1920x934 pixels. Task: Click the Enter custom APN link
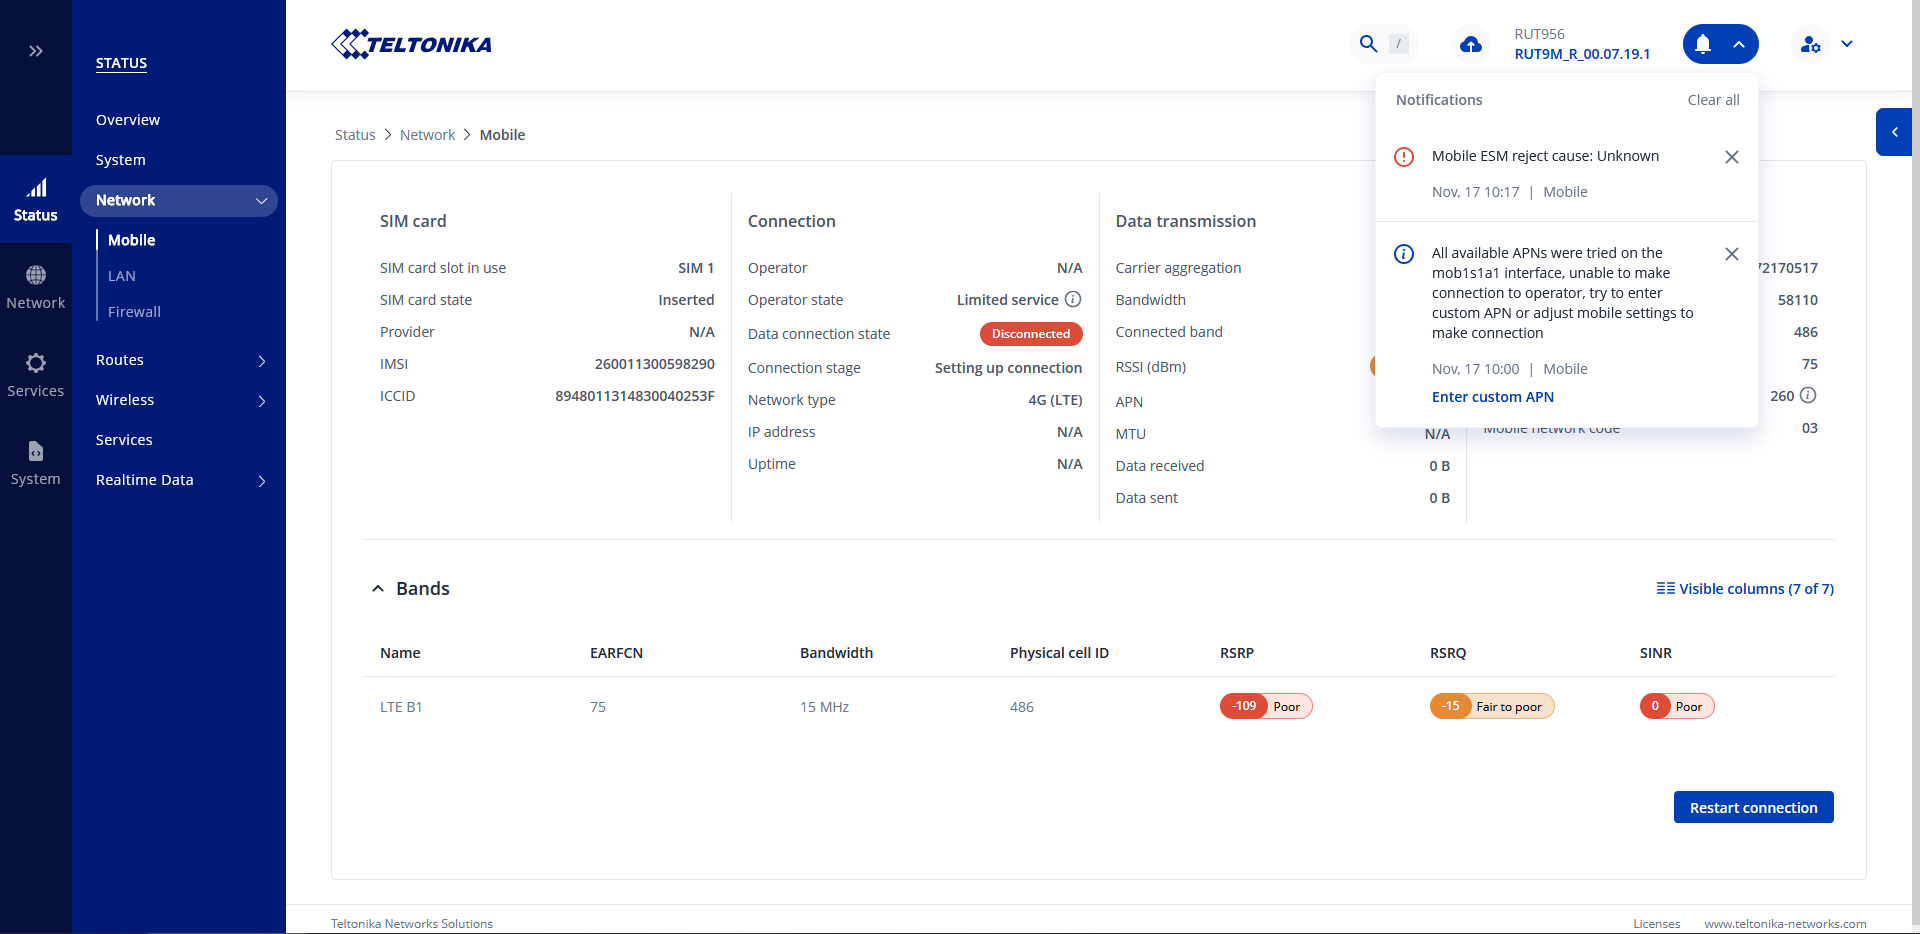[1492, 397]
